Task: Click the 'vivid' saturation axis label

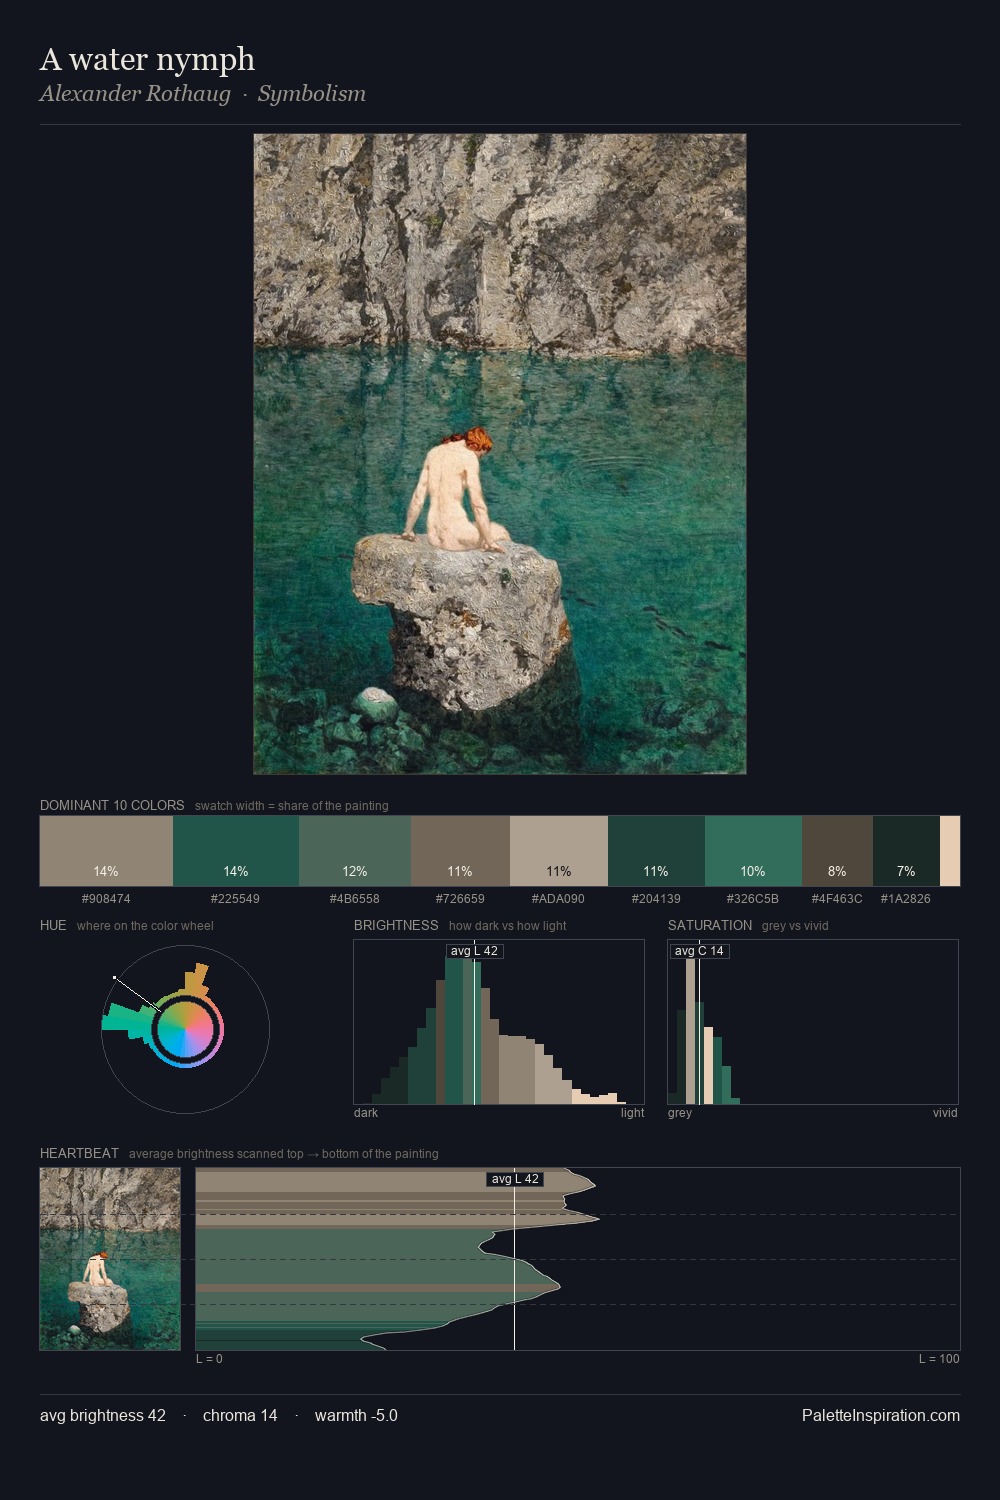Action: tap(945, 1113)
